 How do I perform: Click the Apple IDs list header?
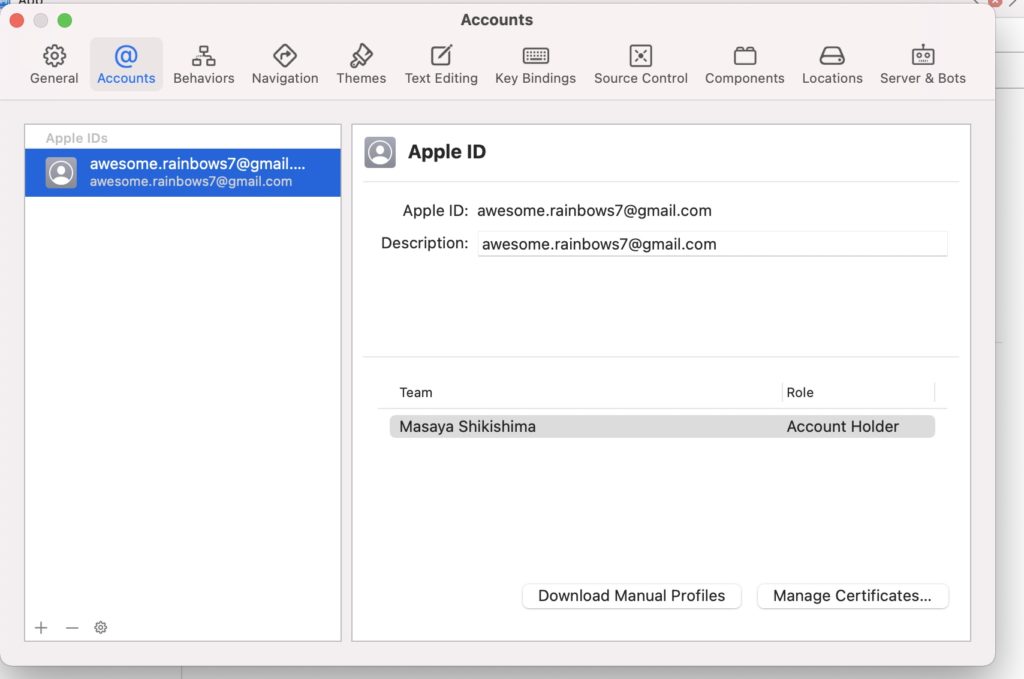(76, 138)
